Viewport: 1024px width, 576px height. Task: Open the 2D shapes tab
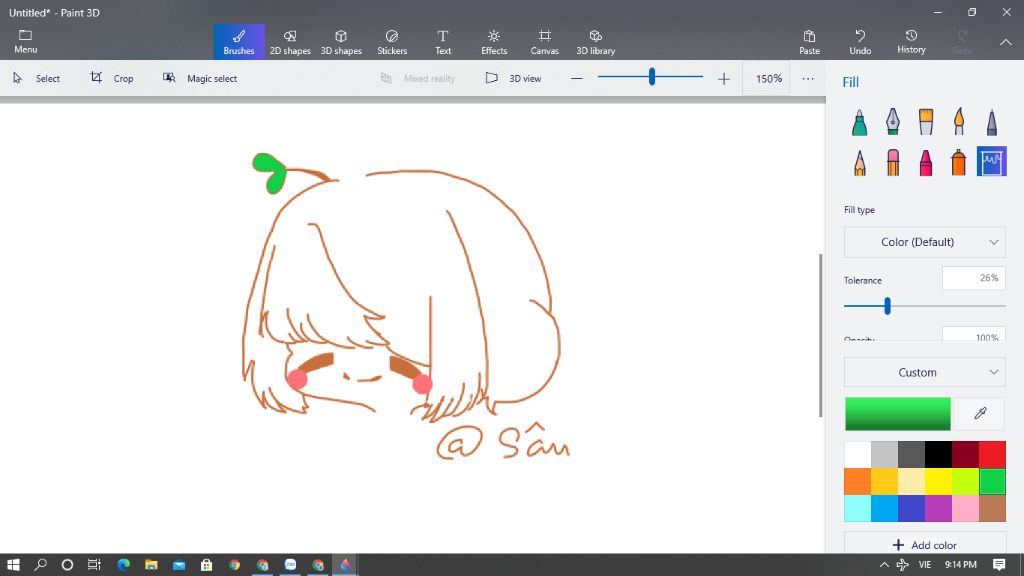pos(290,42)
